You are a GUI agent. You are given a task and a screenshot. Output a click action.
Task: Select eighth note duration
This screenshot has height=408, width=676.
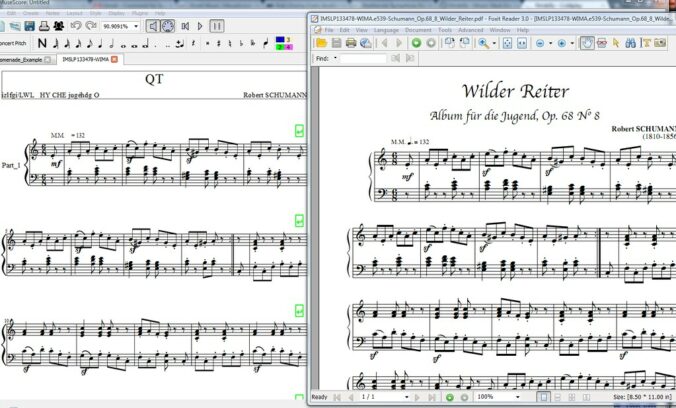point(89,43)
